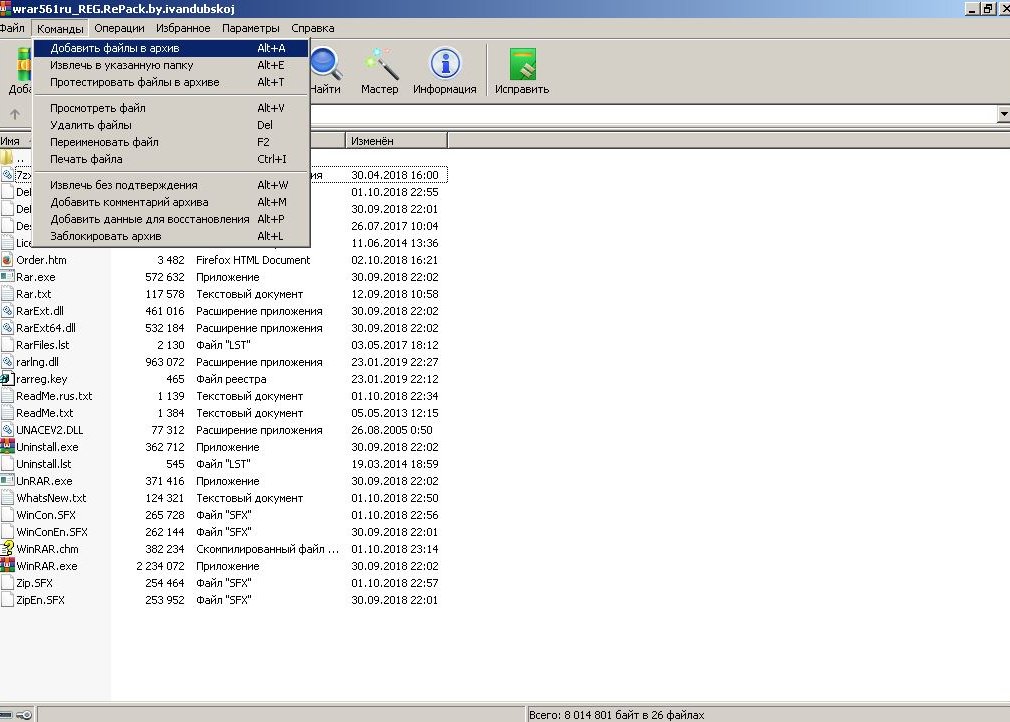
Task: Click the status text 'Всего: 8 014 801 байт в 26 файлах'
Action: pyautogui.click(x=616, y=715)
